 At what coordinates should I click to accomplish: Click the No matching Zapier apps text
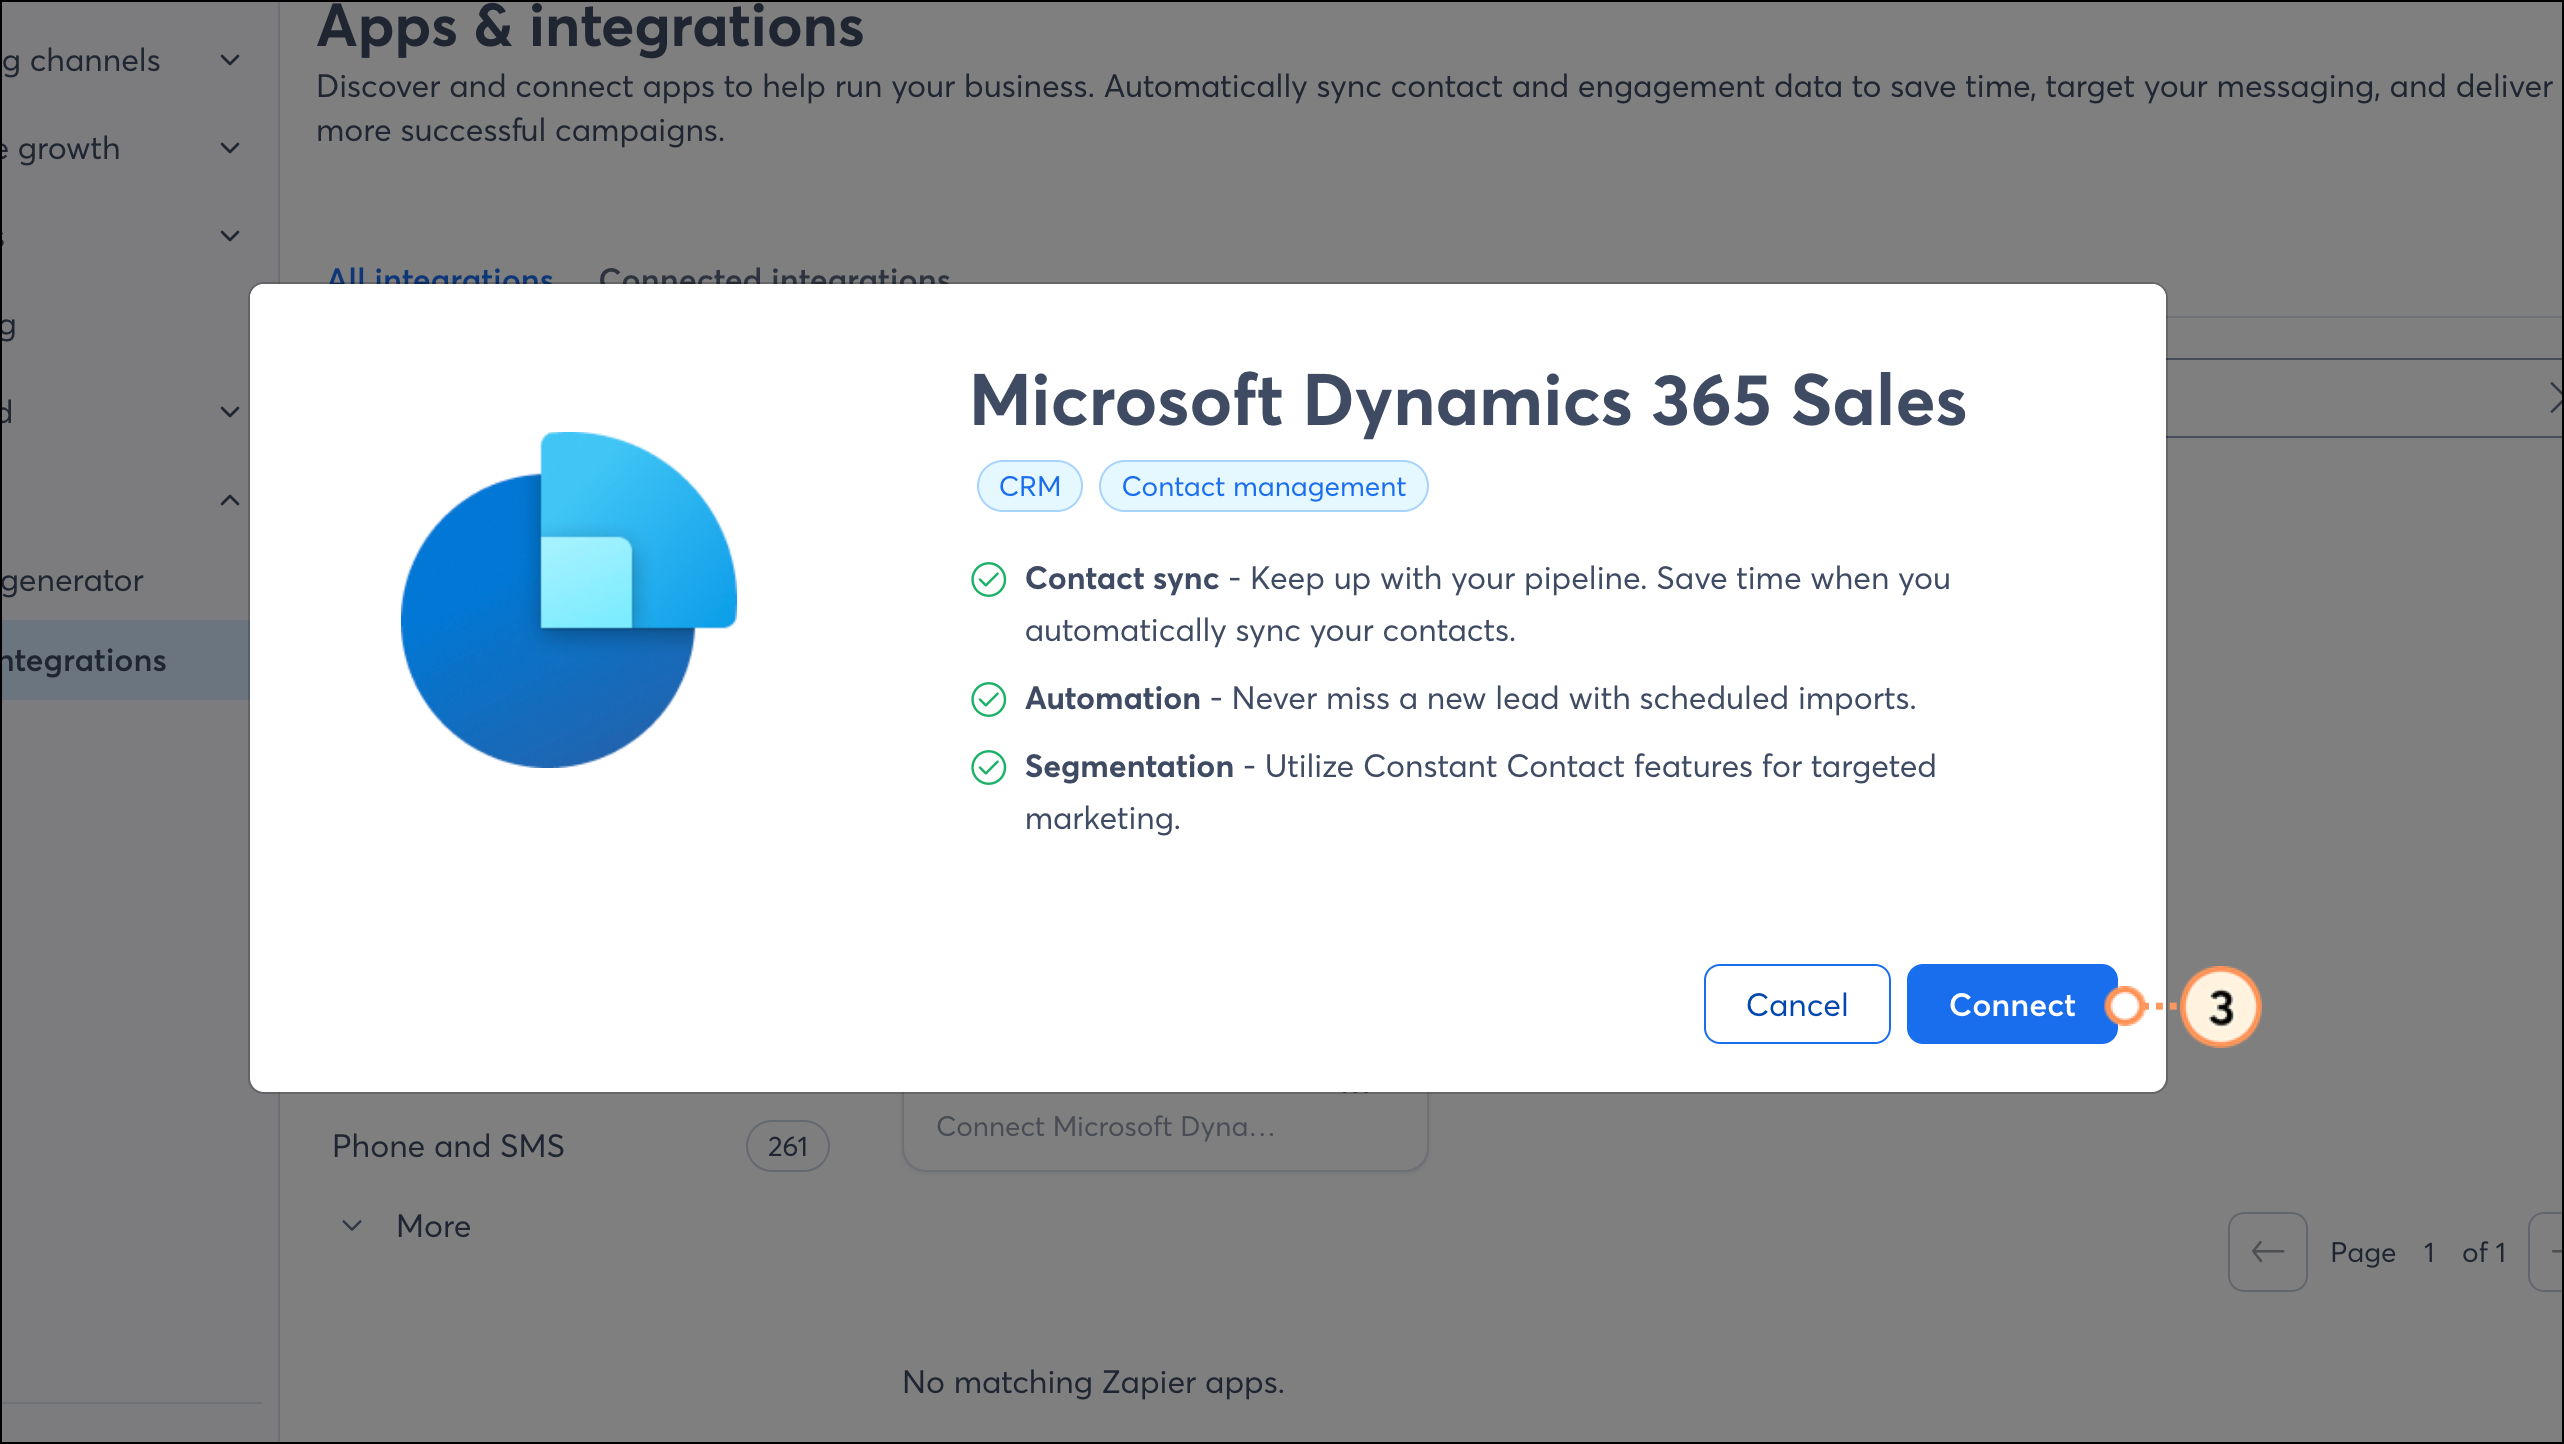[1093, 1382]
